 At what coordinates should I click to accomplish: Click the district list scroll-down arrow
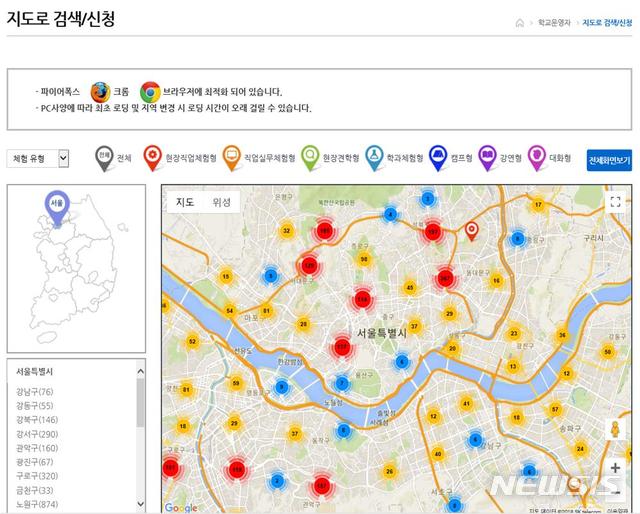pos(140,504)
